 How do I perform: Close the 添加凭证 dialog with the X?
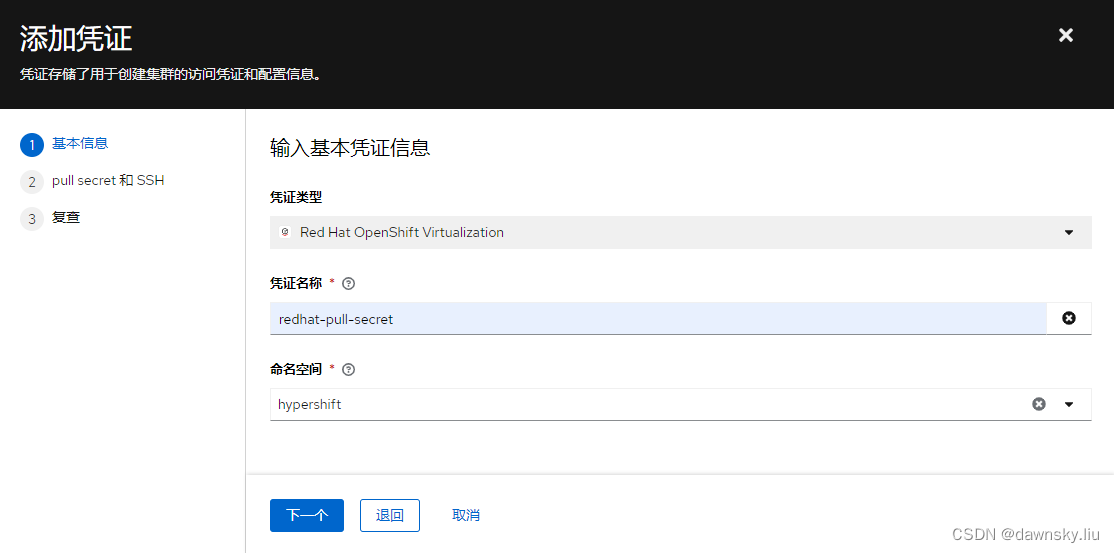1066,35
